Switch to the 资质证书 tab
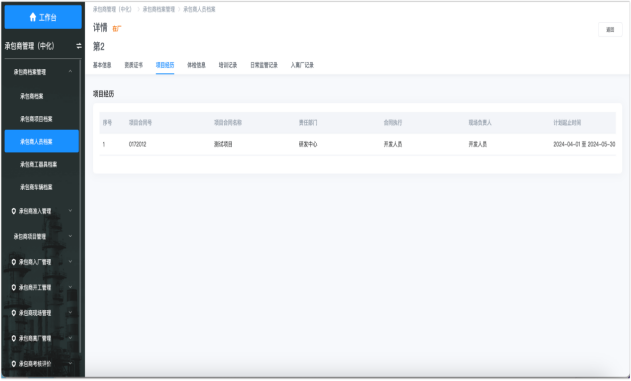The image size is (631, 381). click(x=134, y=65)
